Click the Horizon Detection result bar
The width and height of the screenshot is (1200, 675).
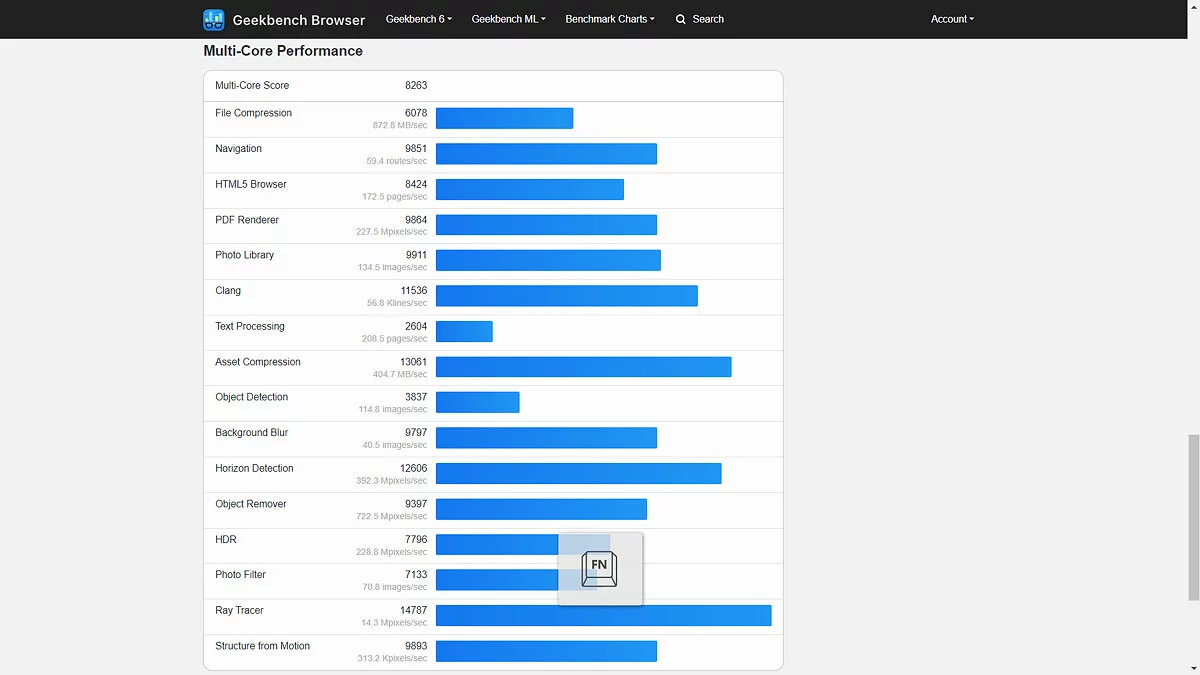tap(578, 473)
